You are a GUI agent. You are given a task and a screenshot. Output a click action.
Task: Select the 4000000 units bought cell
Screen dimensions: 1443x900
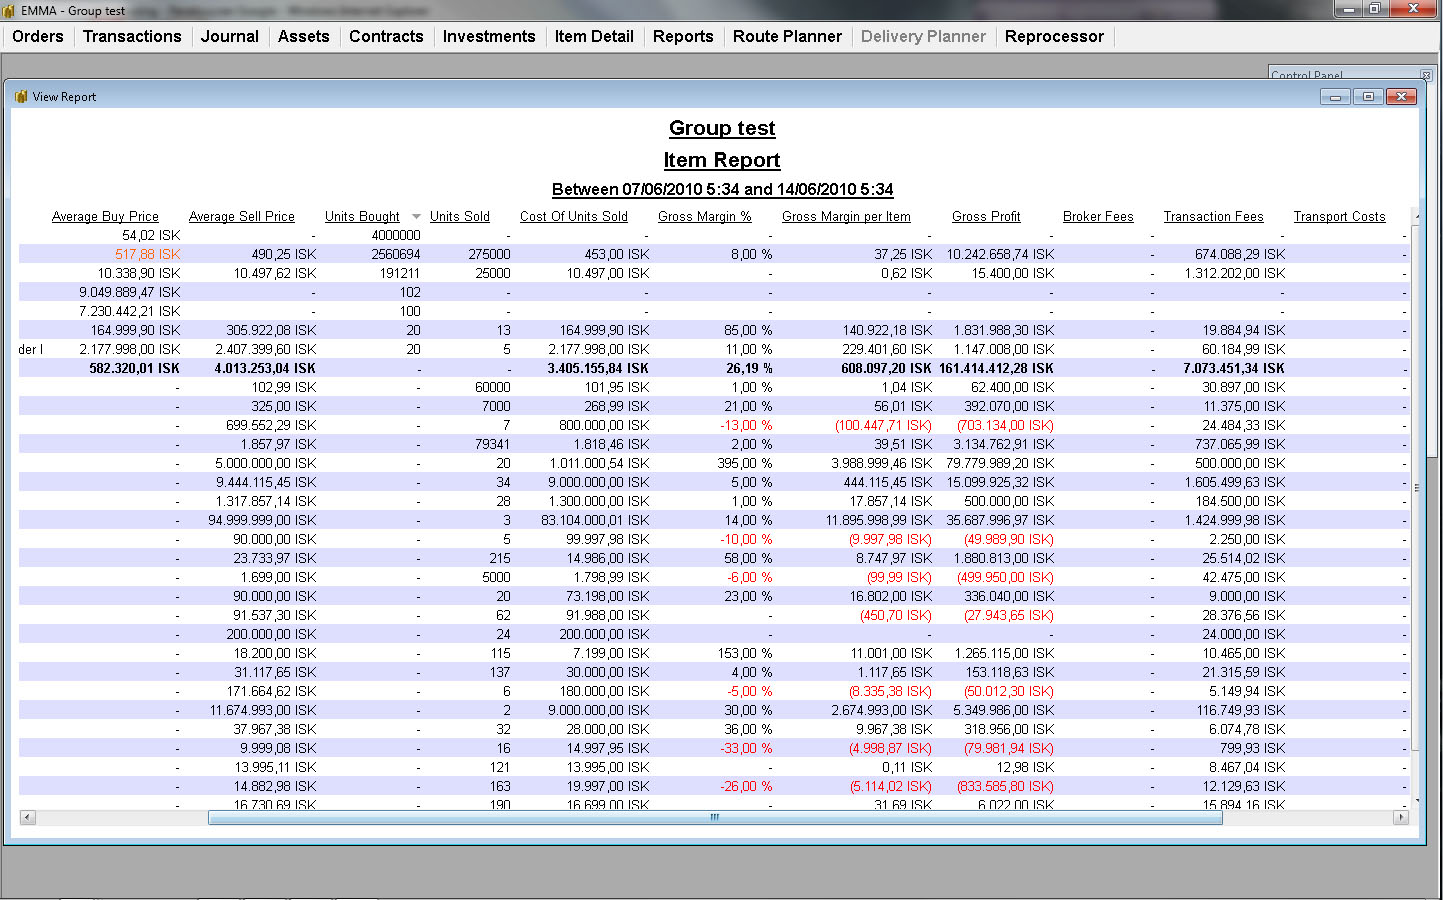pos(396,235)
